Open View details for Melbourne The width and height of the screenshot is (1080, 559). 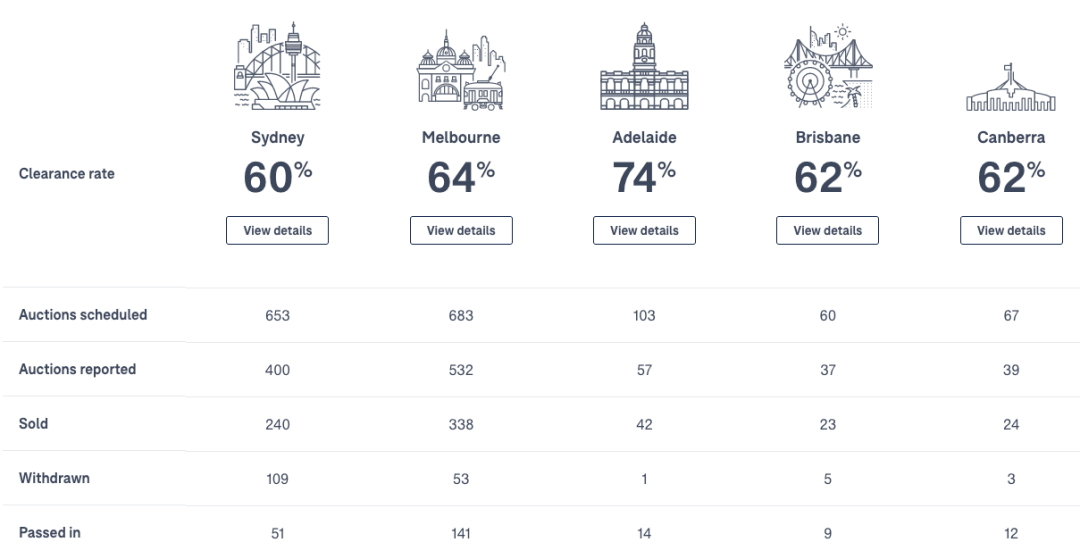click(x=461, y=231)
